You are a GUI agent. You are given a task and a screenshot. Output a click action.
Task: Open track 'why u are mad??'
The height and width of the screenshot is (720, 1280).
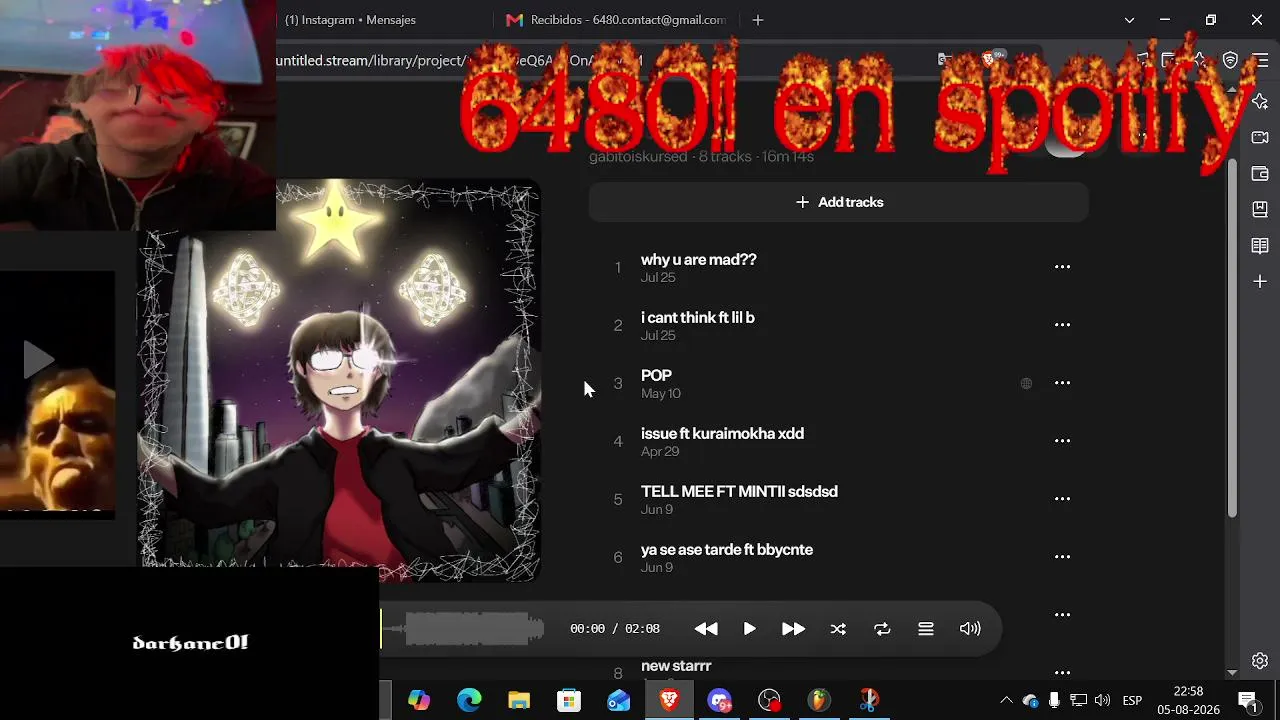(x=698, y=260)
